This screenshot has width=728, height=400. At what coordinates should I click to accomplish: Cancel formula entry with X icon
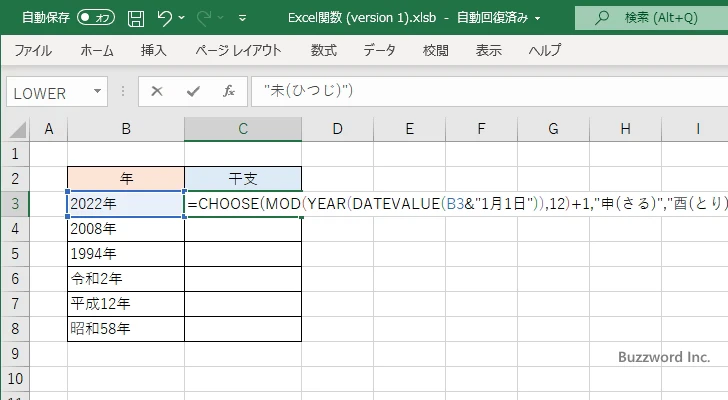click(x=157, y=91)
